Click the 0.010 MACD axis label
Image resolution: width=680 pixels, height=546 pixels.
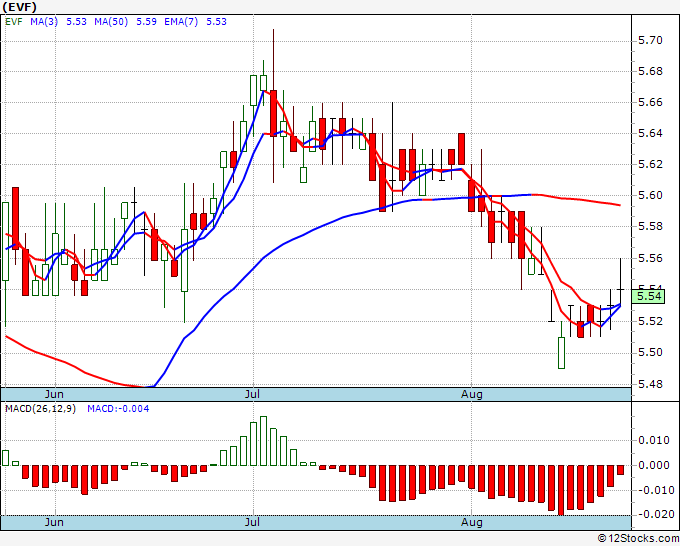[x=654, y=441]
